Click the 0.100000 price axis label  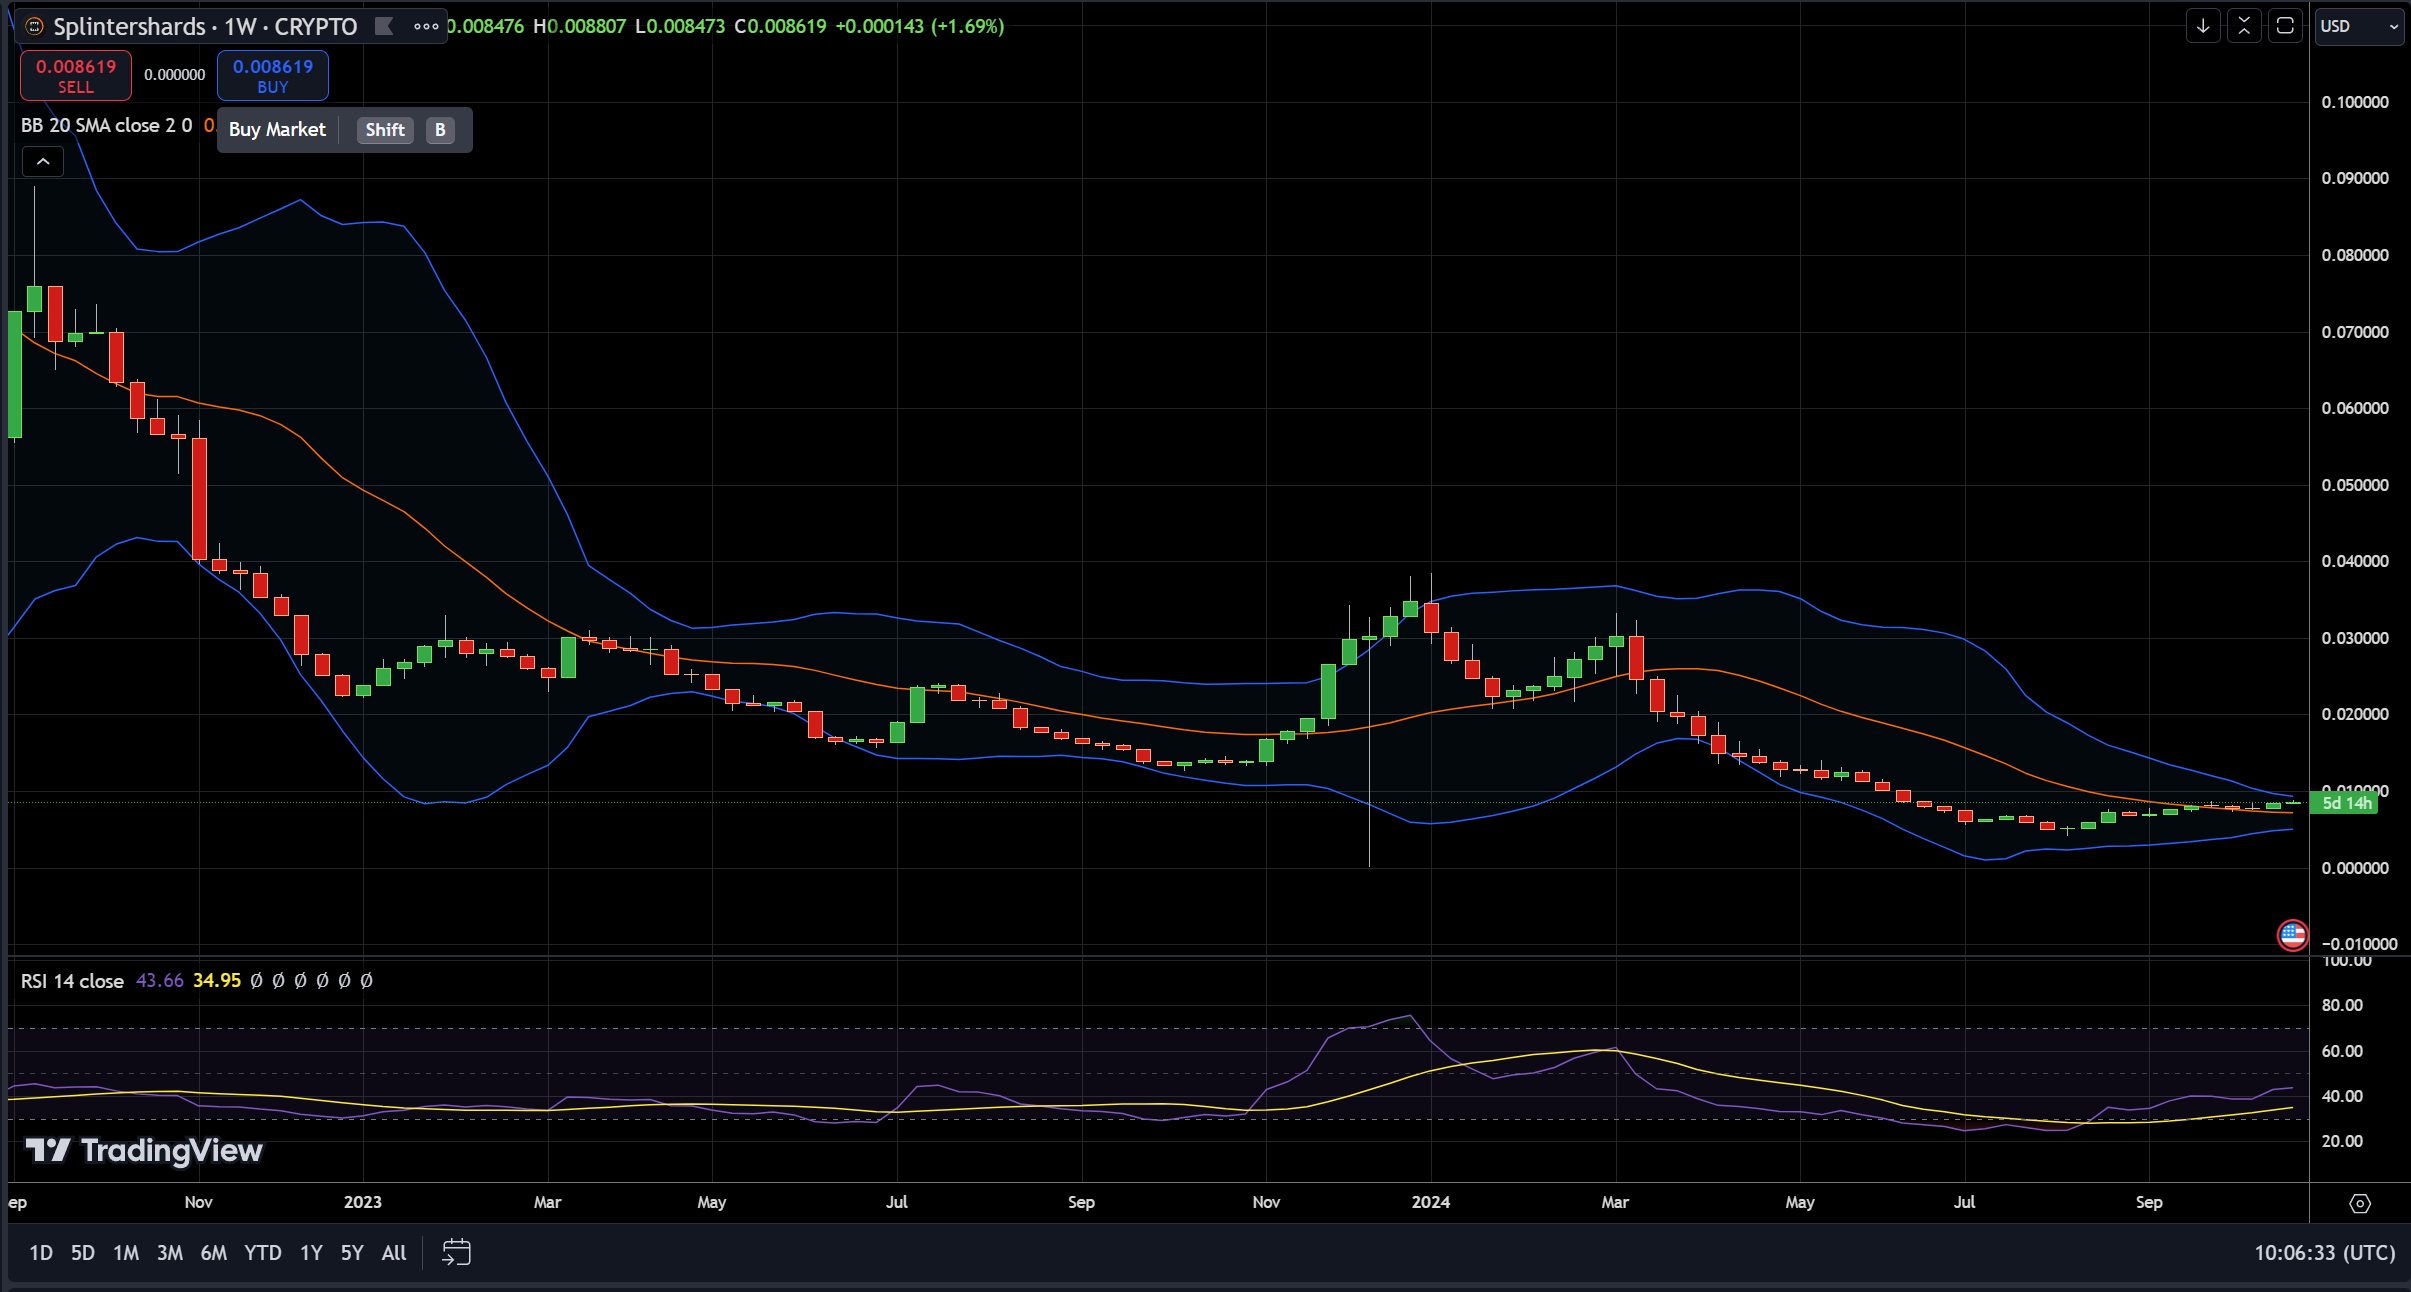pyautogui.click(x=2355, y=102)
